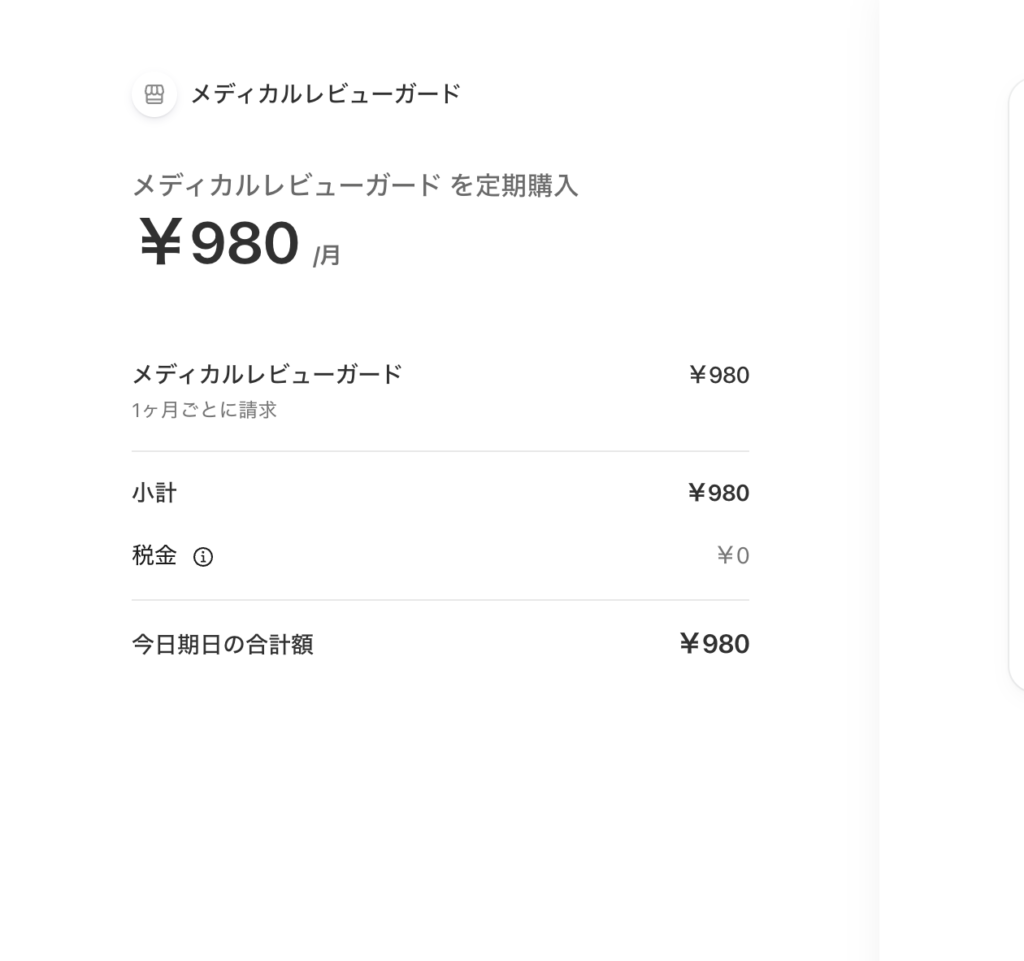The width and height of the screenshot is (1024, 961).
Task: Click the bold ¥980 total due today
Action: click(714, 644)
